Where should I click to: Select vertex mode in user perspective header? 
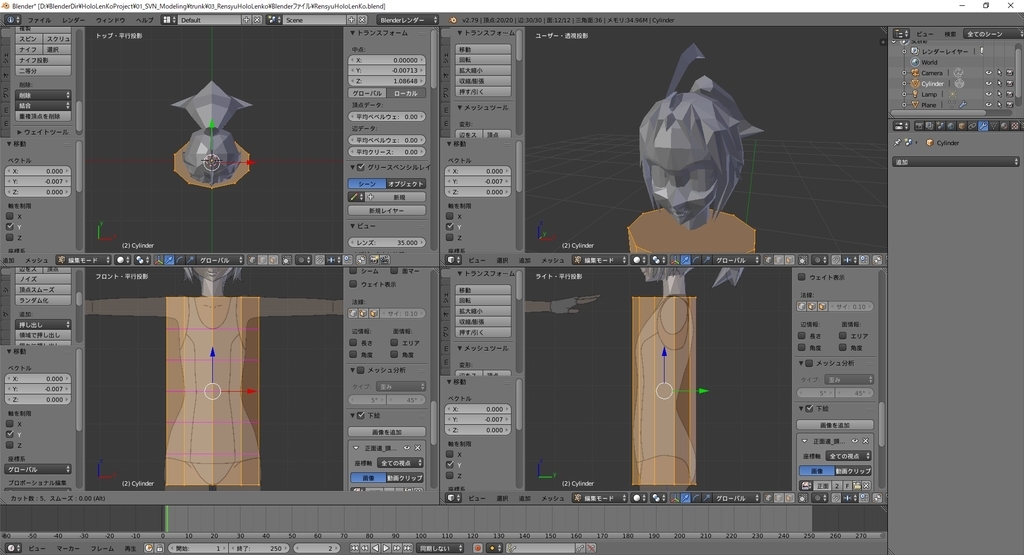767,260
